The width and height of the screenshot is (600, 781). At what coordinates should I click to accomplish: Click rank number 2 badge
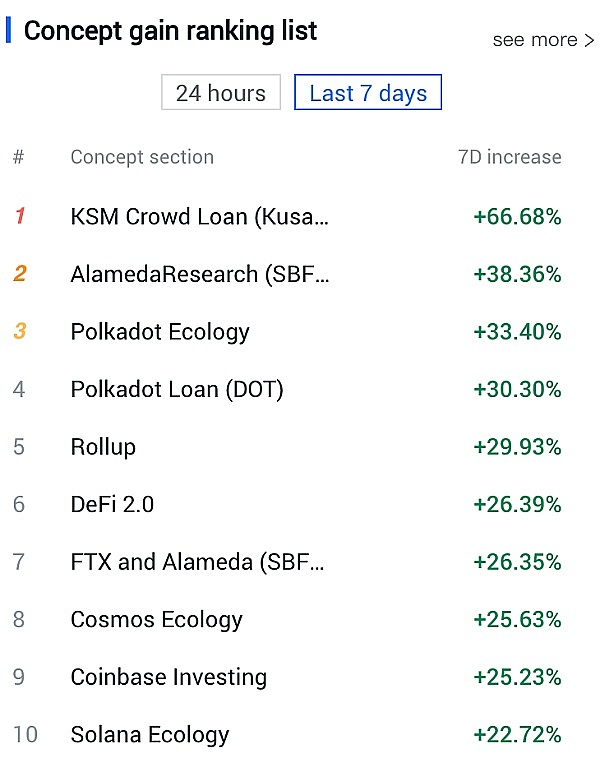tap(19, 274)
